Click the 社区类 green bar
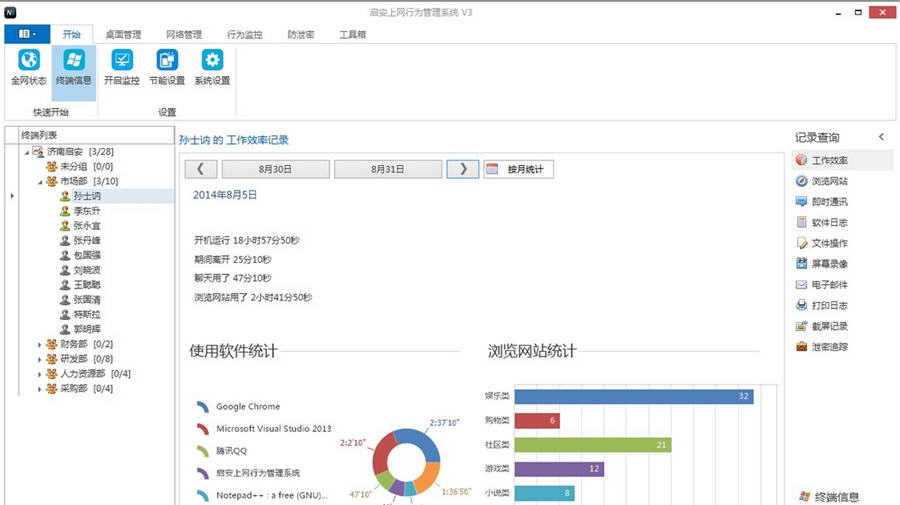This screenshot has width=900, height=505. pos(593,445)
